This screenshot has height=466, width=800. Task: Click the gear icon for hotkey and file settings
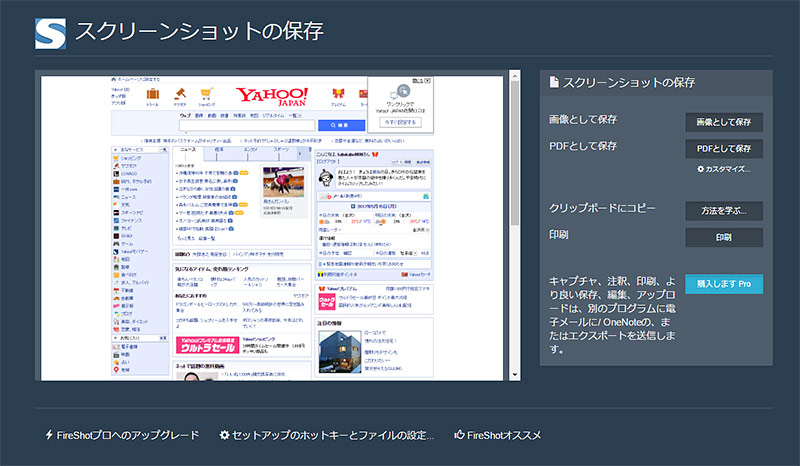click(x=223, y=435)
